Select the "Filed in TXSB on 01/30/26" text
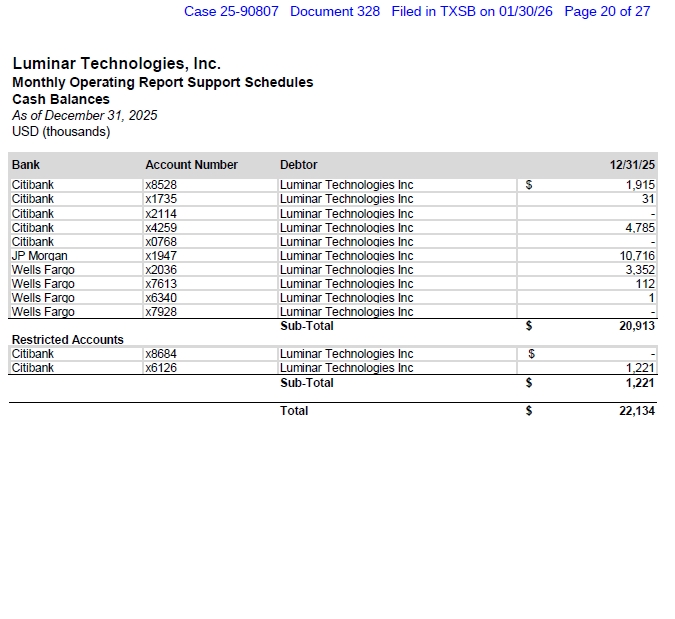 (472, 11)
